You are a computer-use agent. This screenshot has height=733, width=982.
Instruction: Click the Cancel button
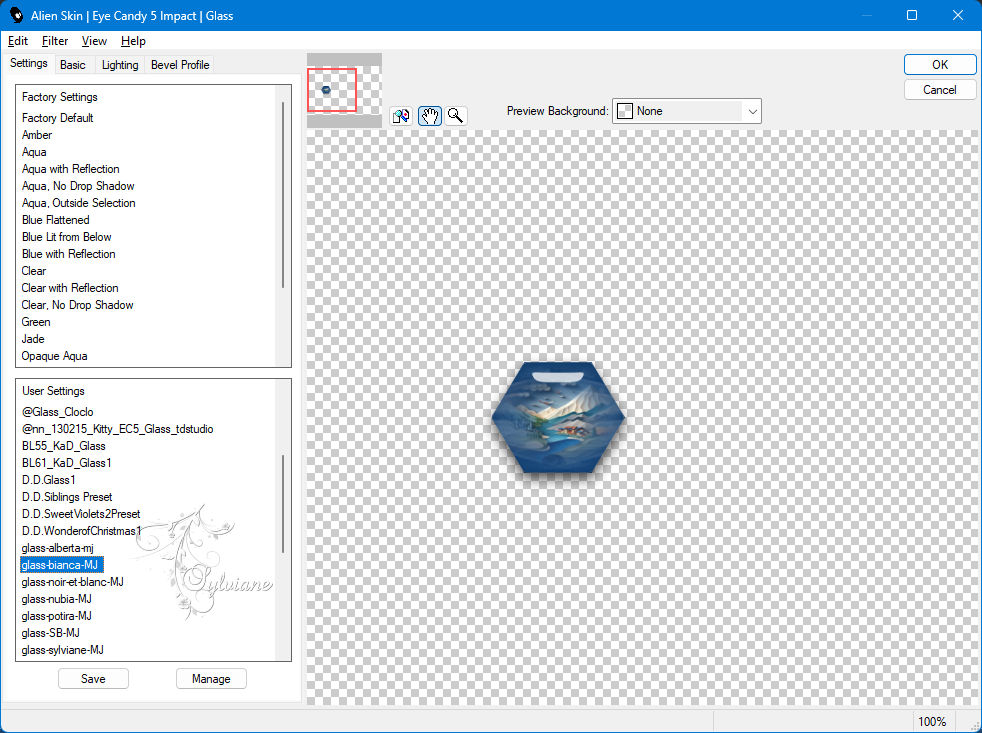[939, 90]
